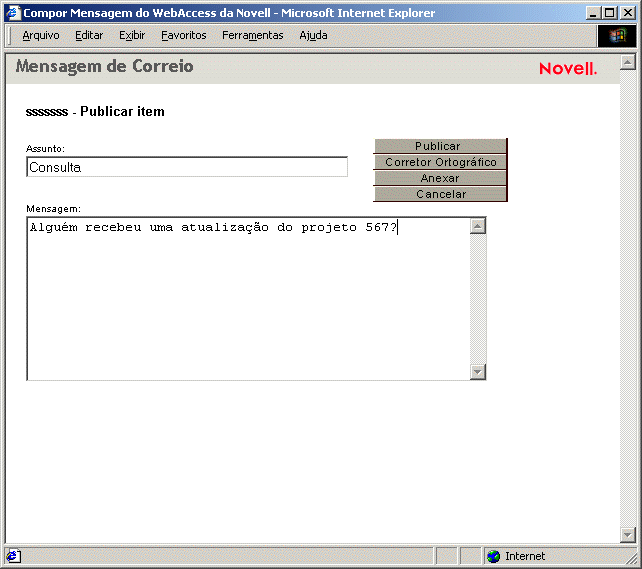Click the 'Mensagem:' label
Viewport: 642px width, 569px height.
pyautogui.click(x=54, y=209)
